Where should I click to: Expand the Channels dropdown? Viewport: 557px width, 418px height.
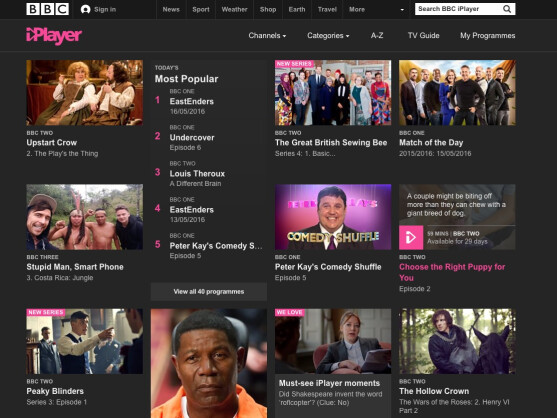point(267,36)
